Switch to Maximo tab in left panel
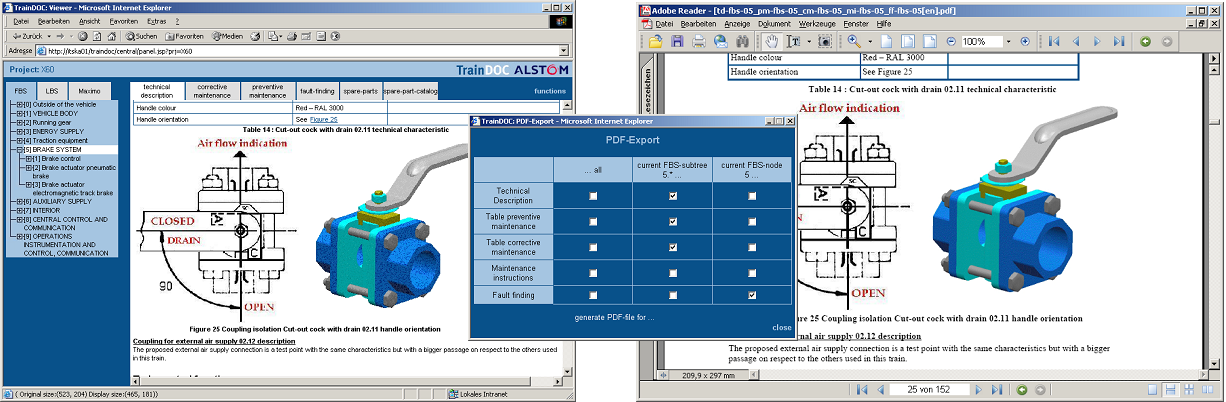The height and width of the screenshot is (402, 1226). pos(89,91)
